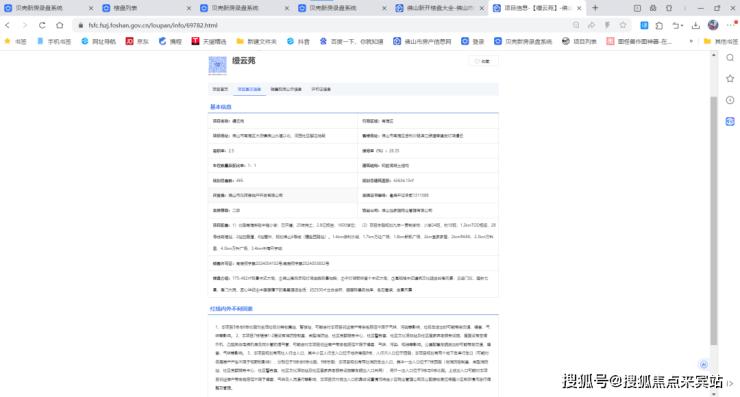This screenshot has height=397, width=740.
Task: Open the 佛山市房产信息网 bookmark
Action: (422, 42)
